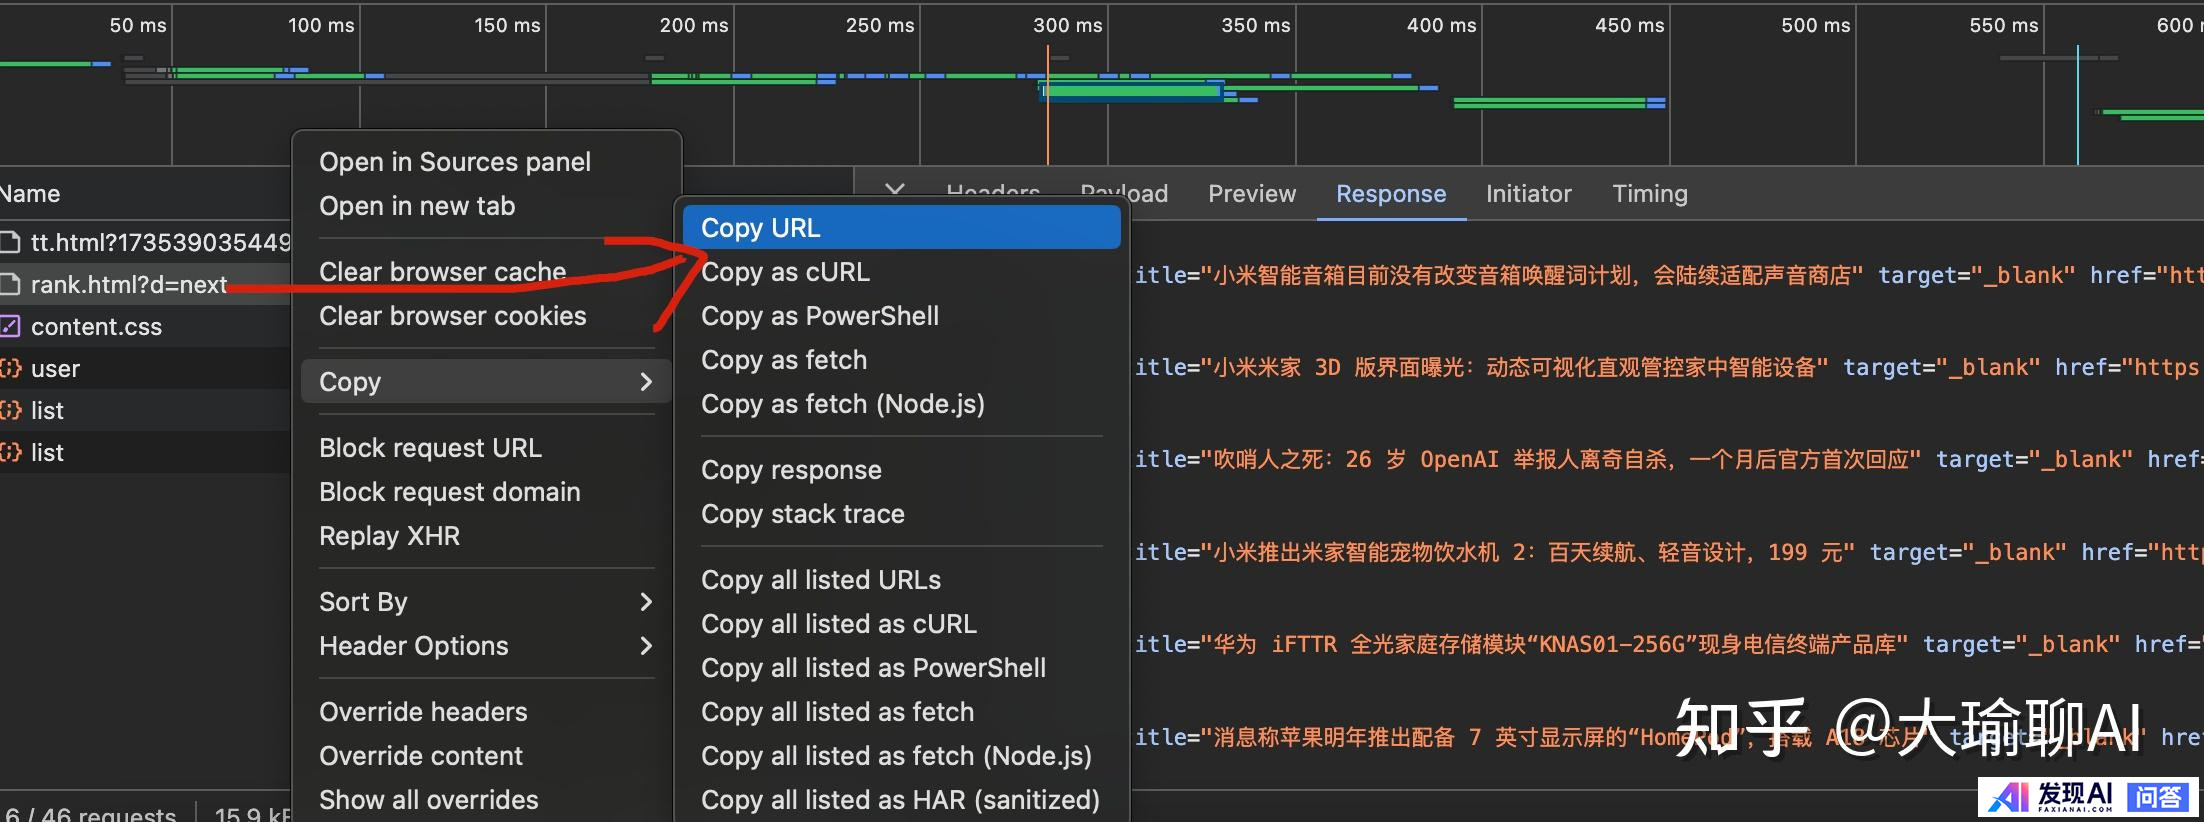Image resolution: width=2204 pixels, height=822 pixels.
Task: Click the JSON icon beside user request
Action: point(10,368)
